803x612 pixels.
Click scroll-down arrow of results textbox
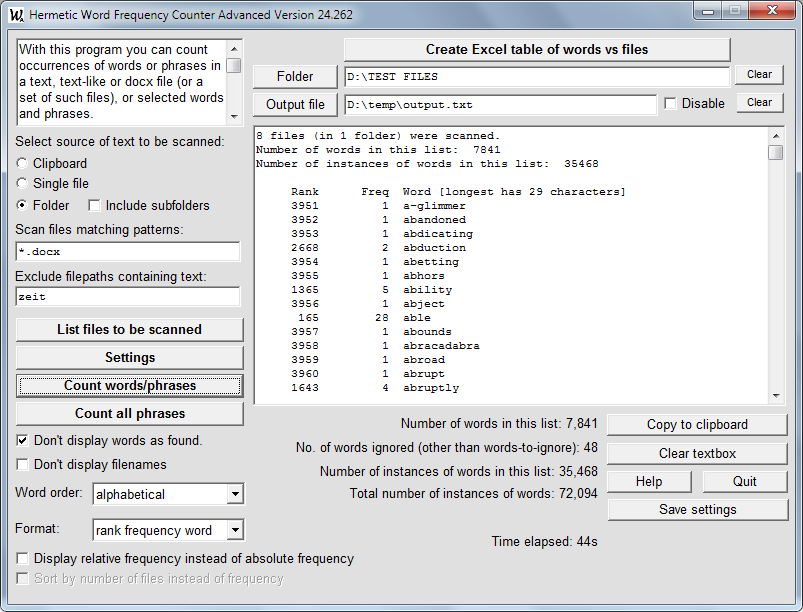point(776,396)
